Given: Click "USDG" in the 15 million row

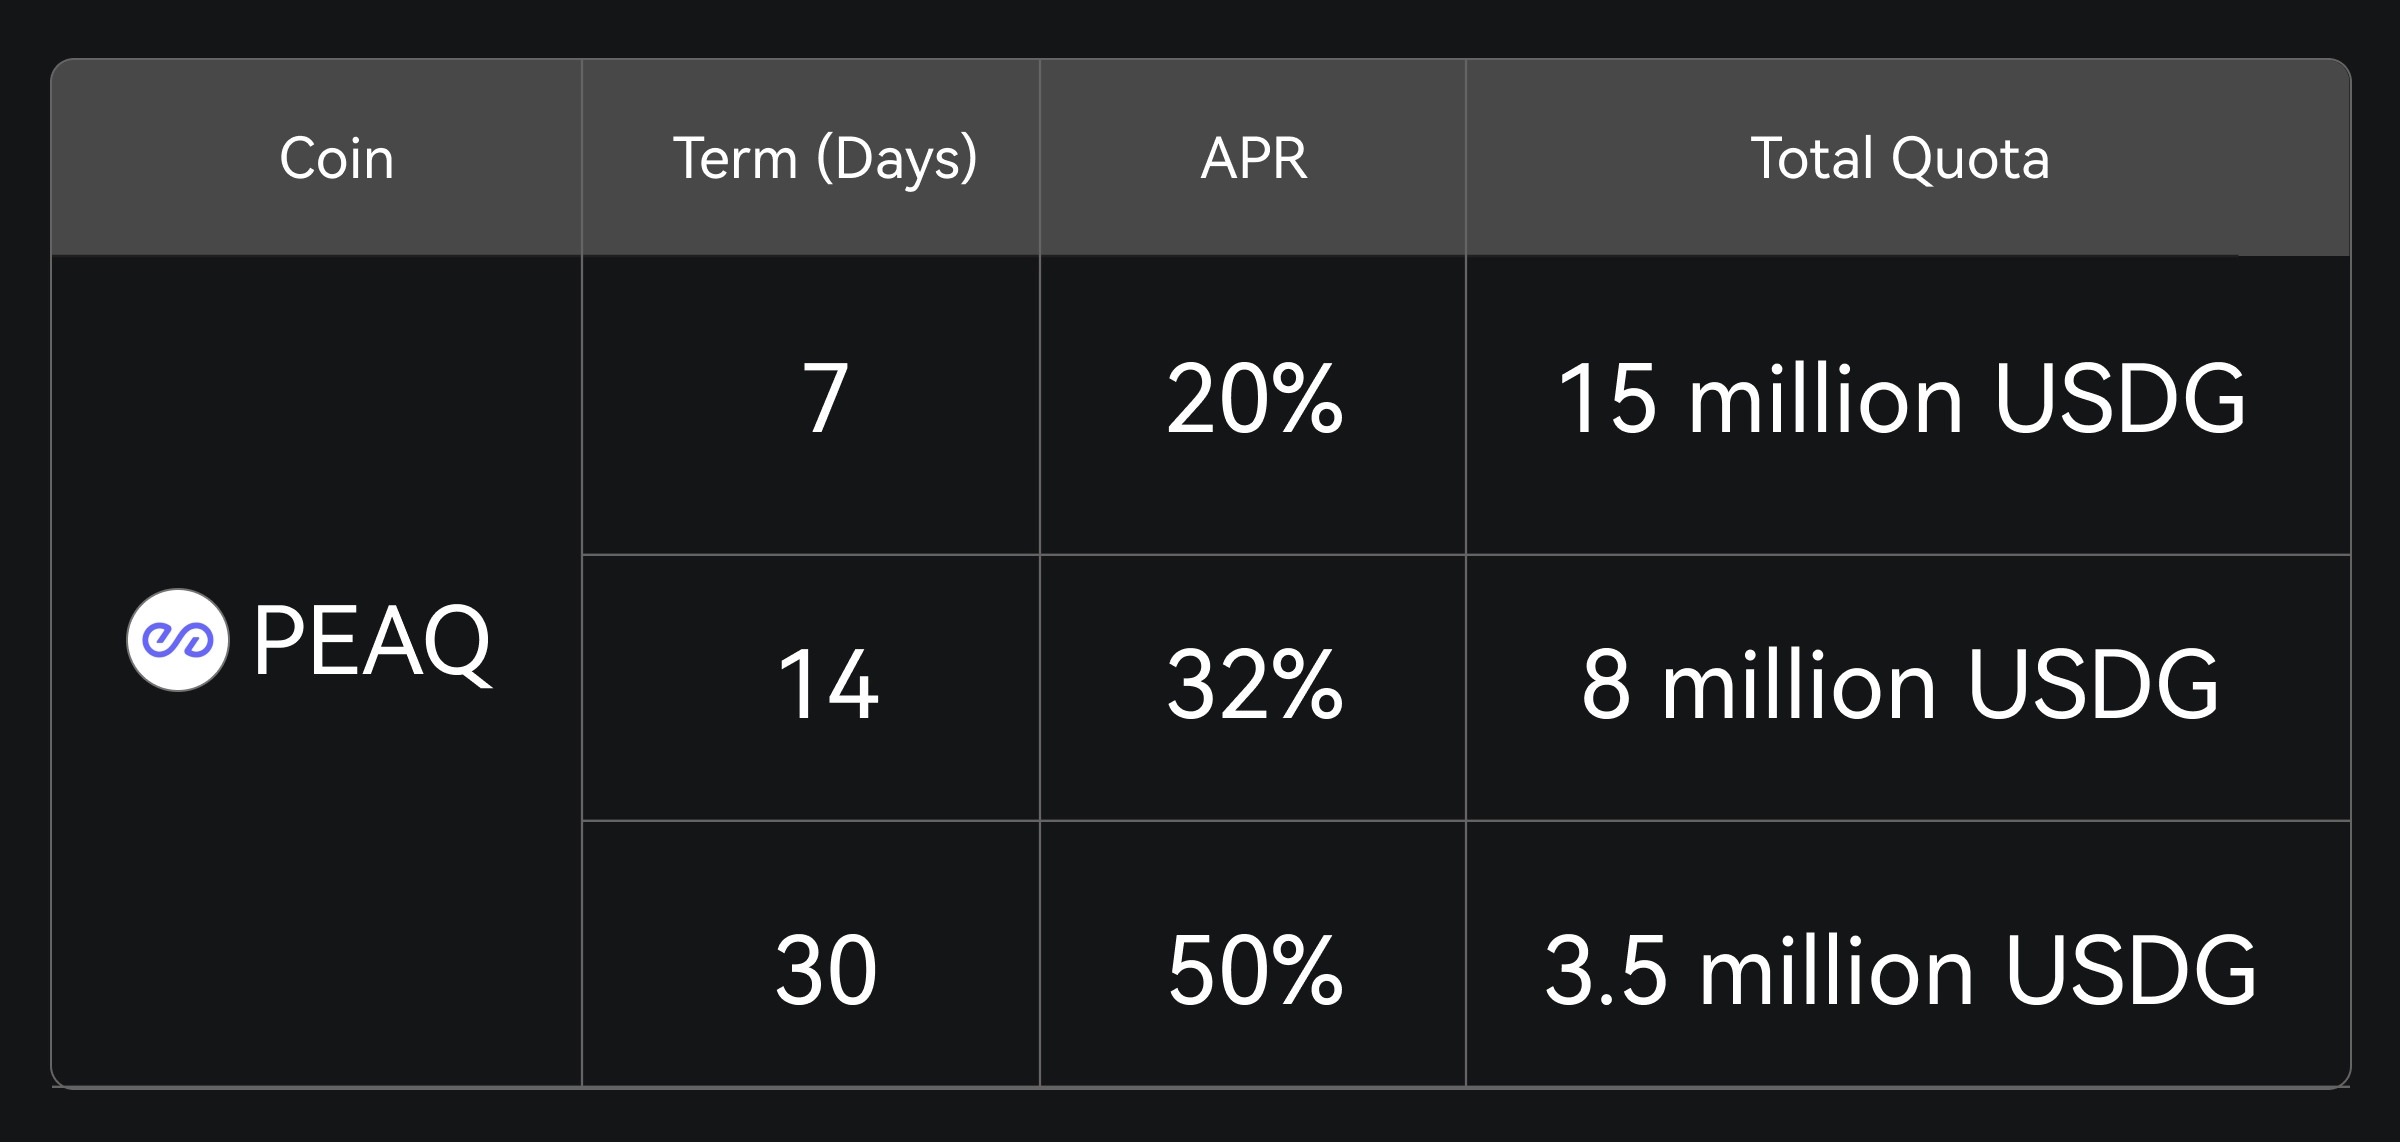Looking at the screenshot, I should pos(2120,399).
